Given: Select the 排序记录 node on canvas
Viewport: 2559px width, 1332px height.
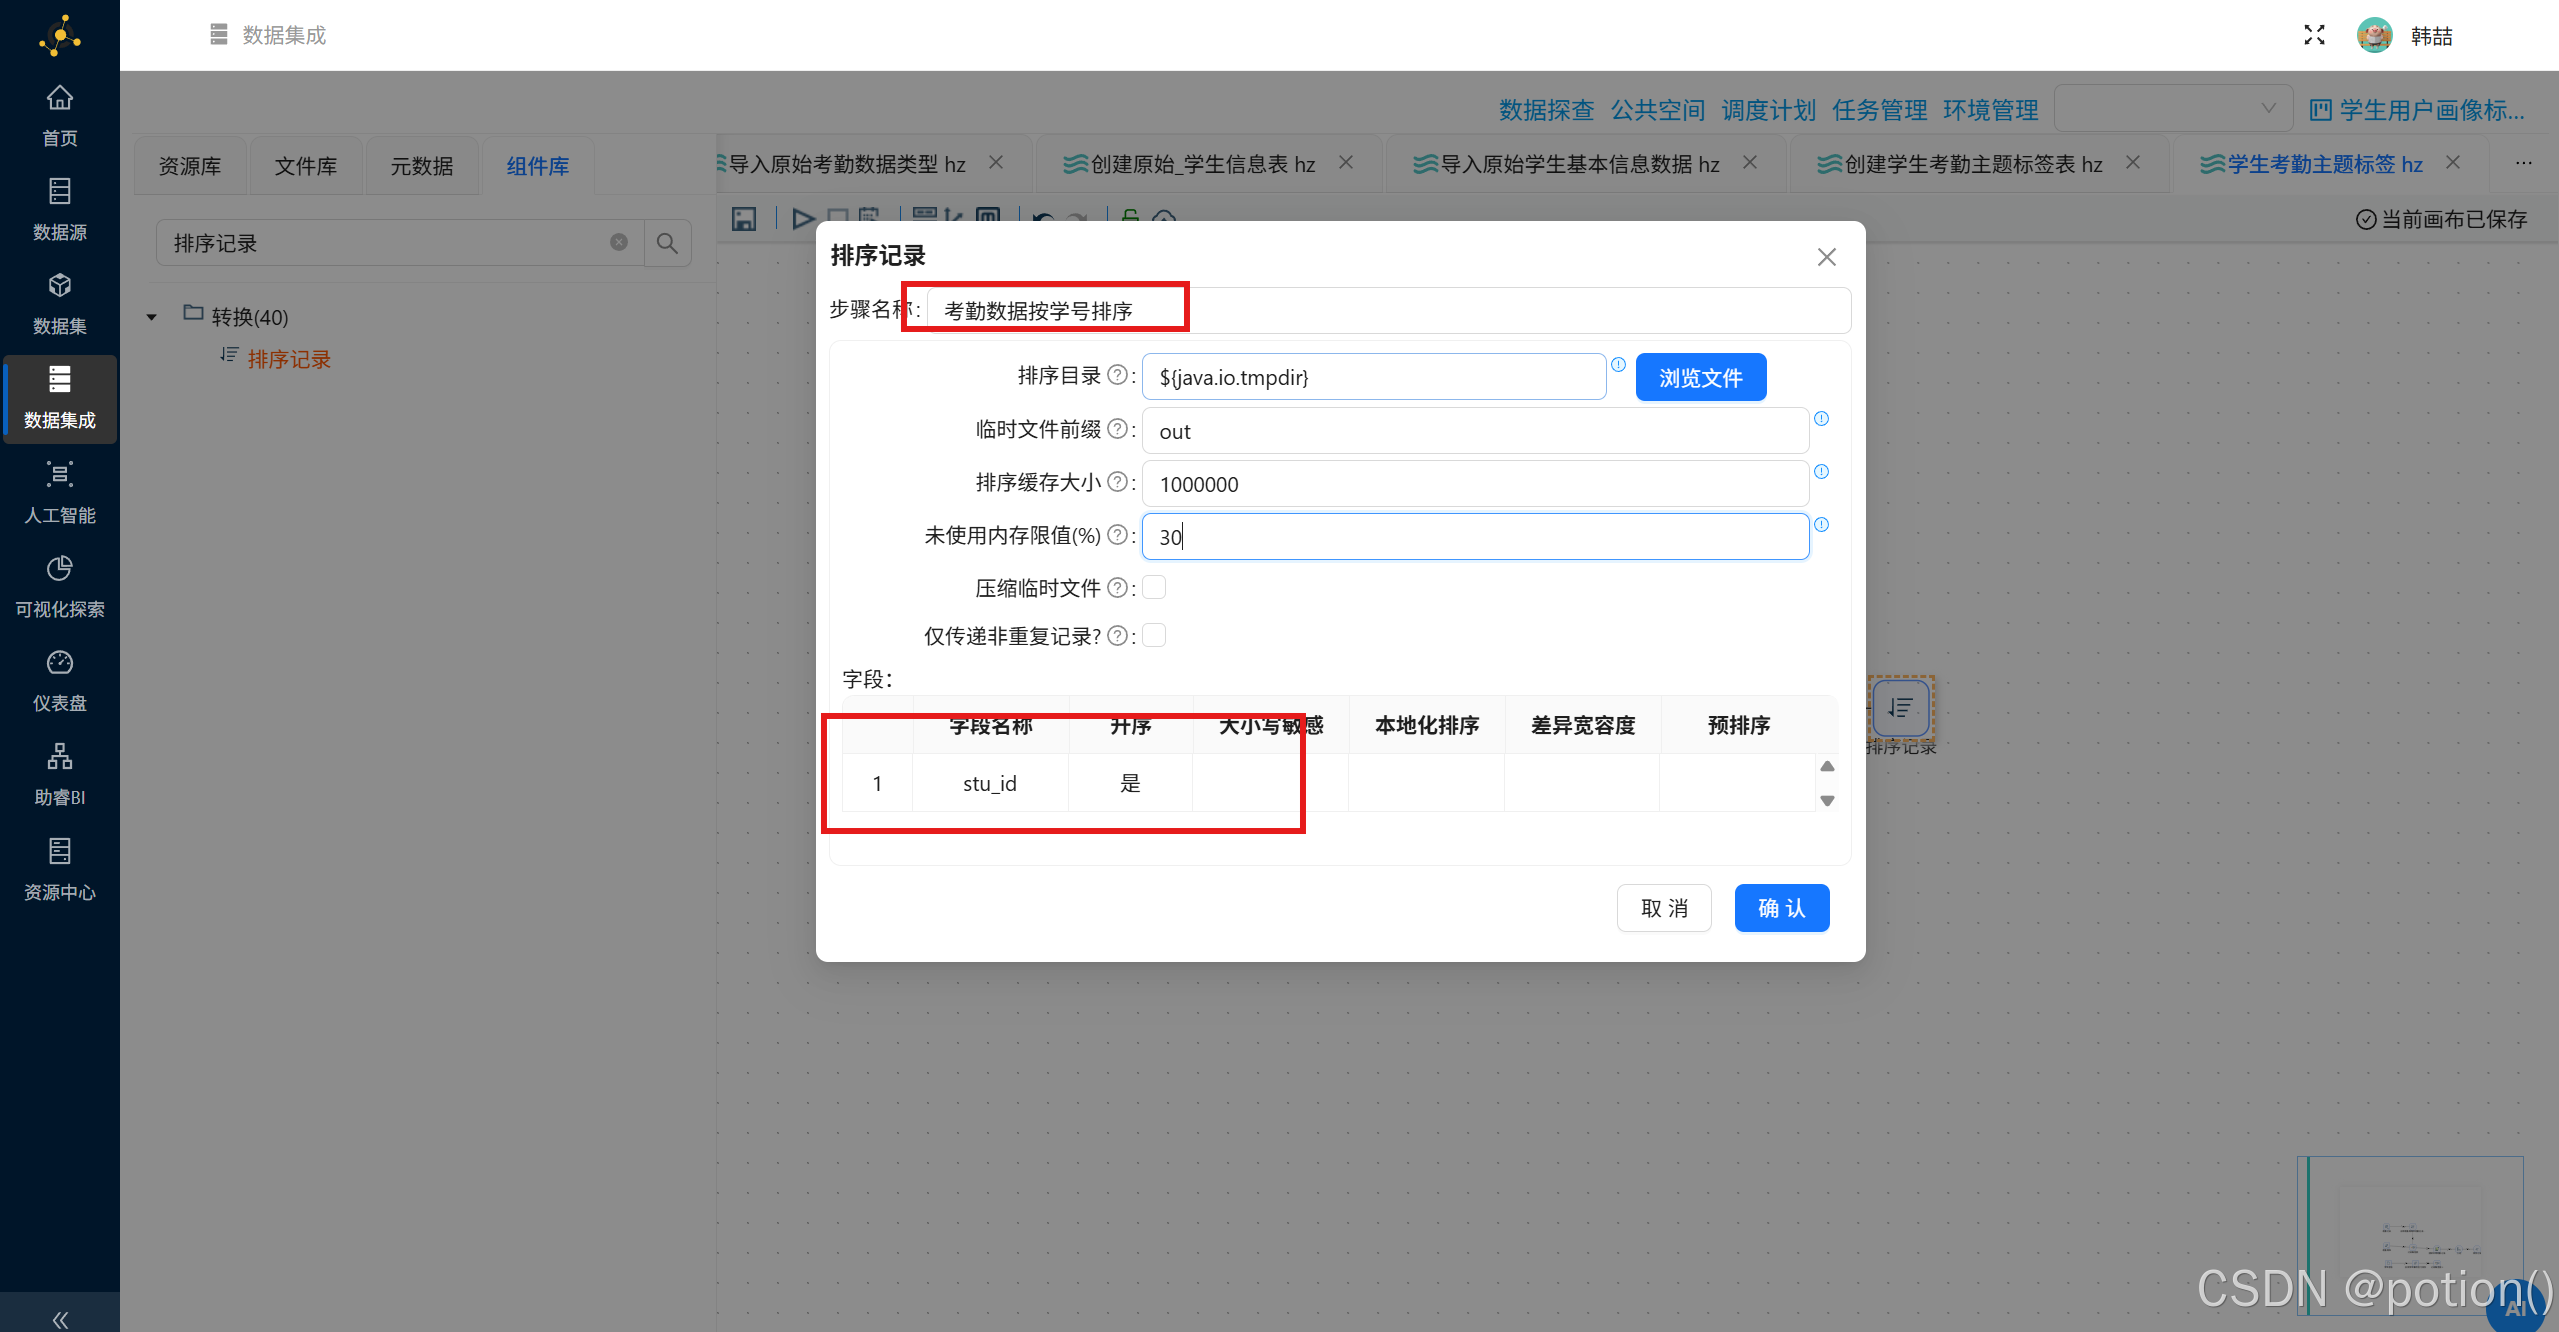Looking at the screenshot, I should [x=1901, y=708].
